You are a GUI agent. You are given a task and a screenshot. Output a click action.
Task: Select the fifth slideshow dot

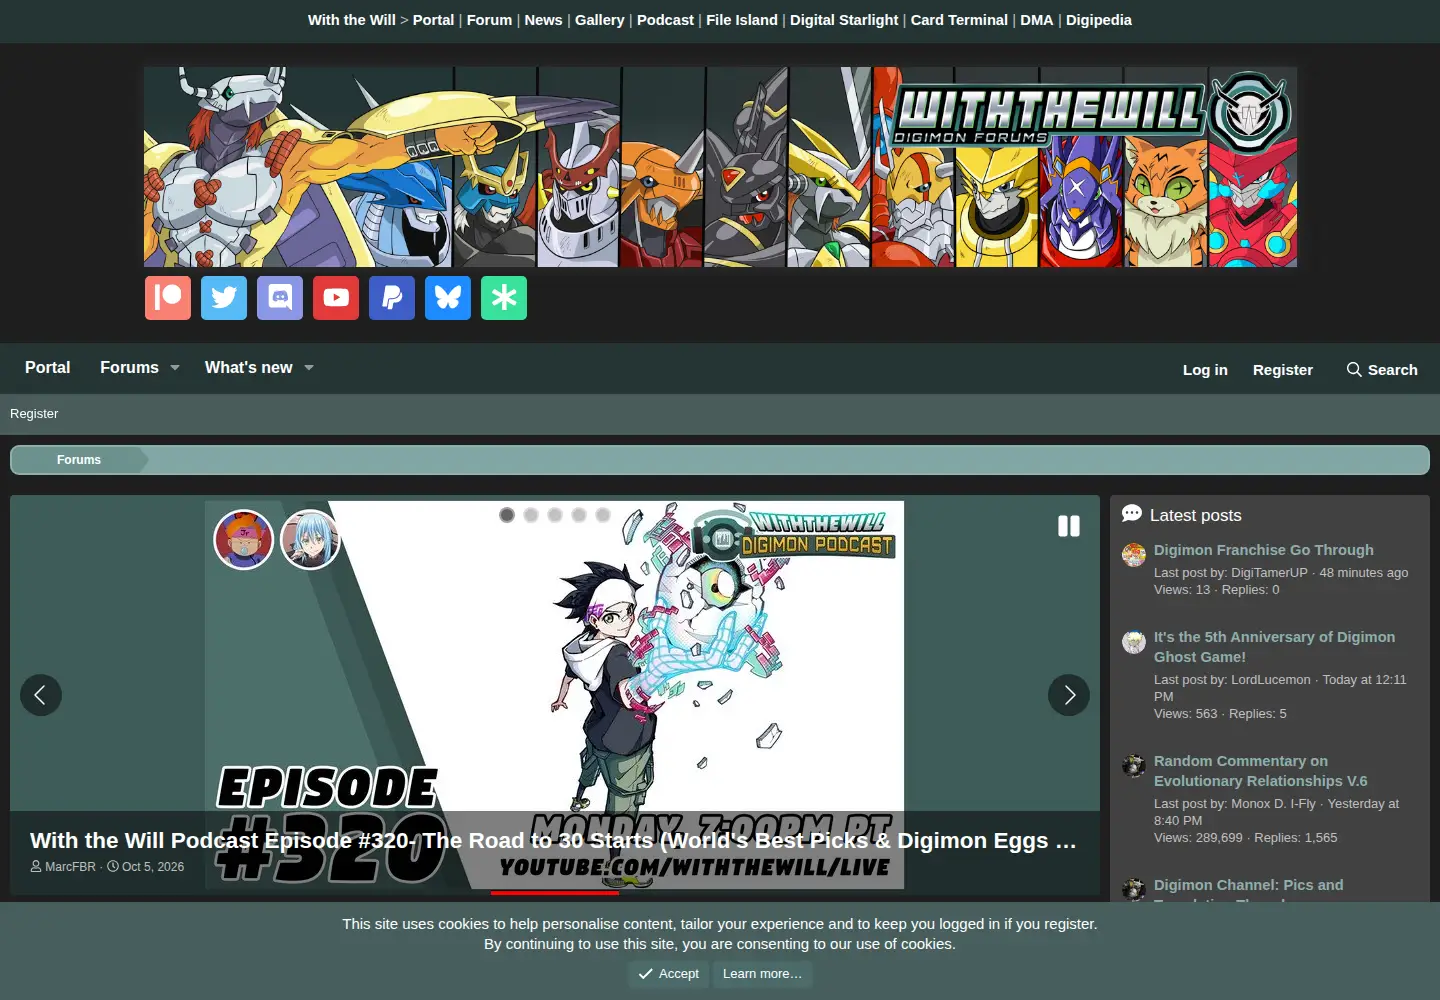[603, 515]
